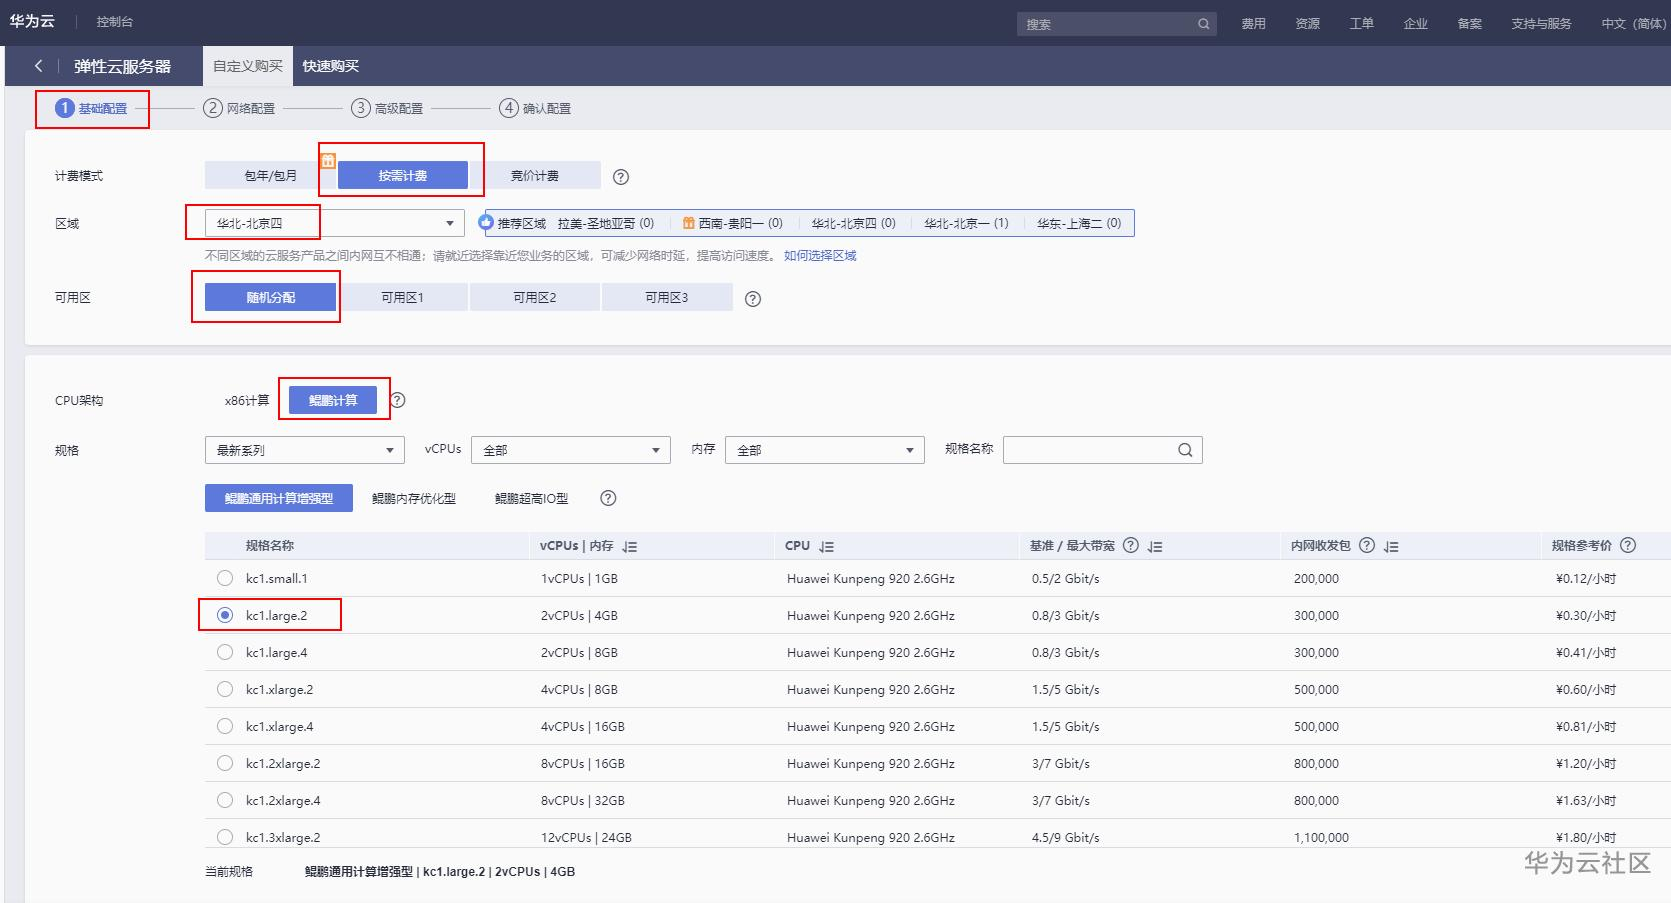Choose 按需计费 billing mode
Viewport: 1671px width, 903px height.
pos(403,175)
